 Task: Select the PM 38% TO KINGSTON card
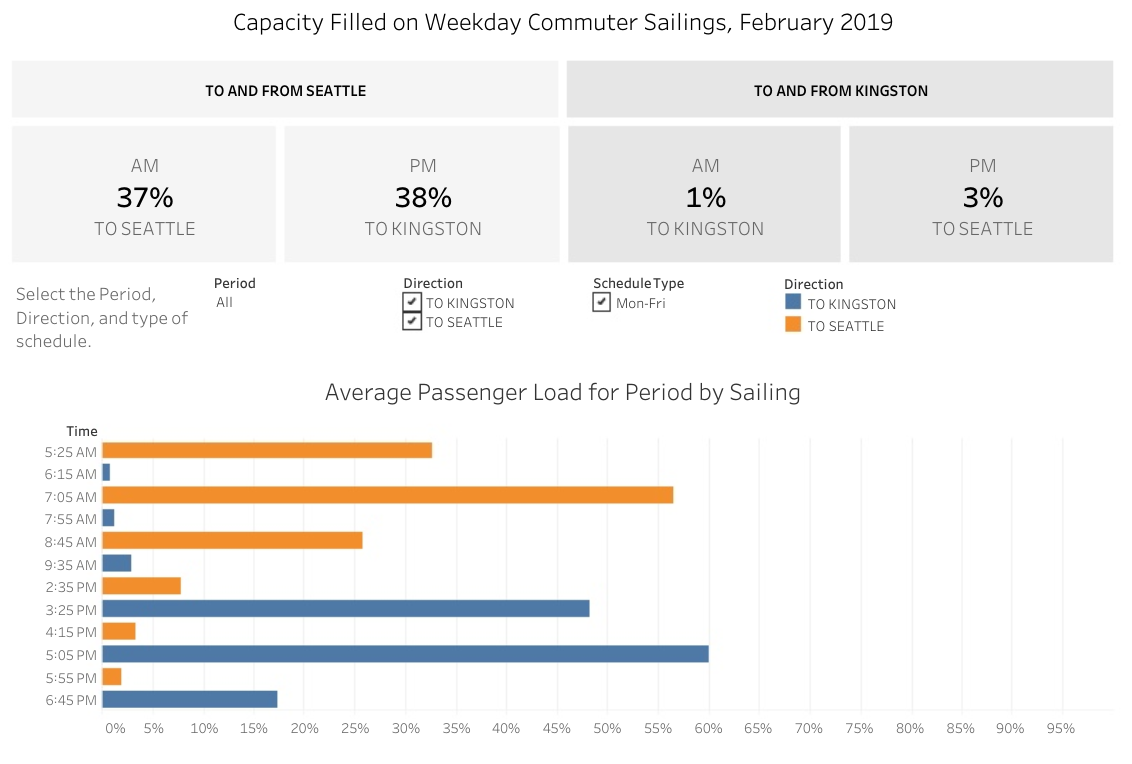pos(422,193)
